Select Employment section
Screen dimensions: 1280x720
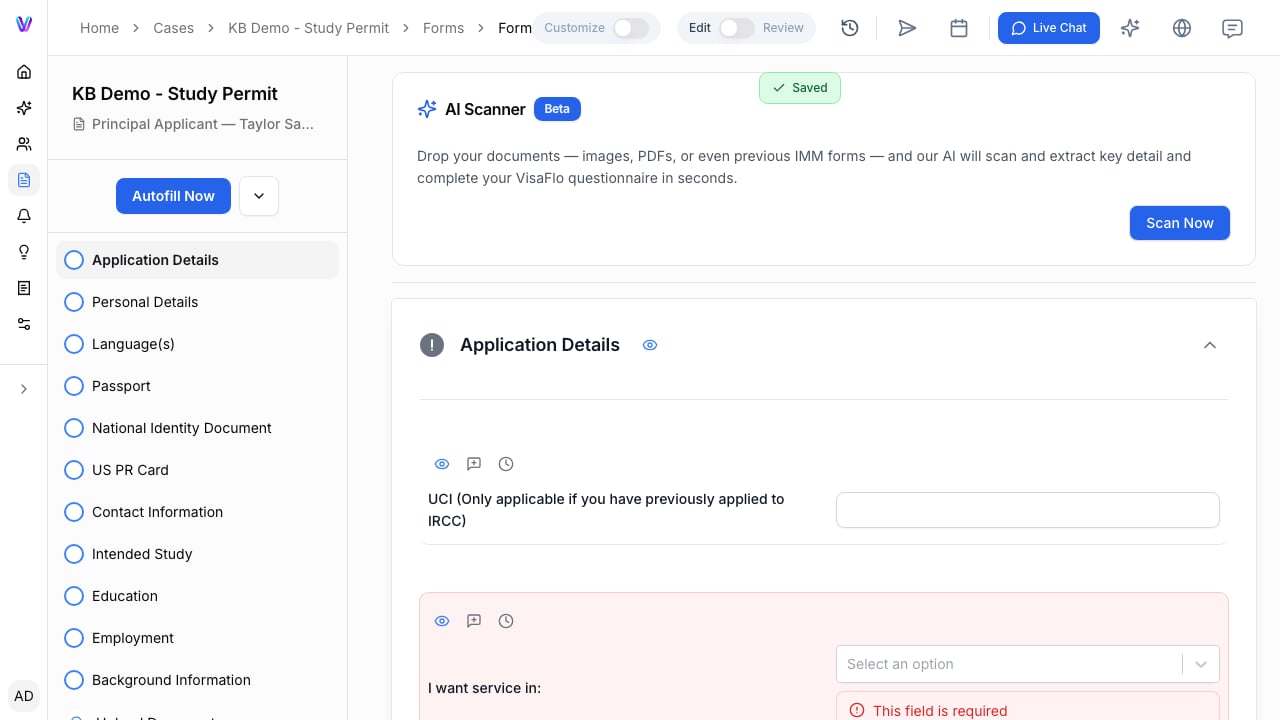pyautogui.click(x=197, y=638)
